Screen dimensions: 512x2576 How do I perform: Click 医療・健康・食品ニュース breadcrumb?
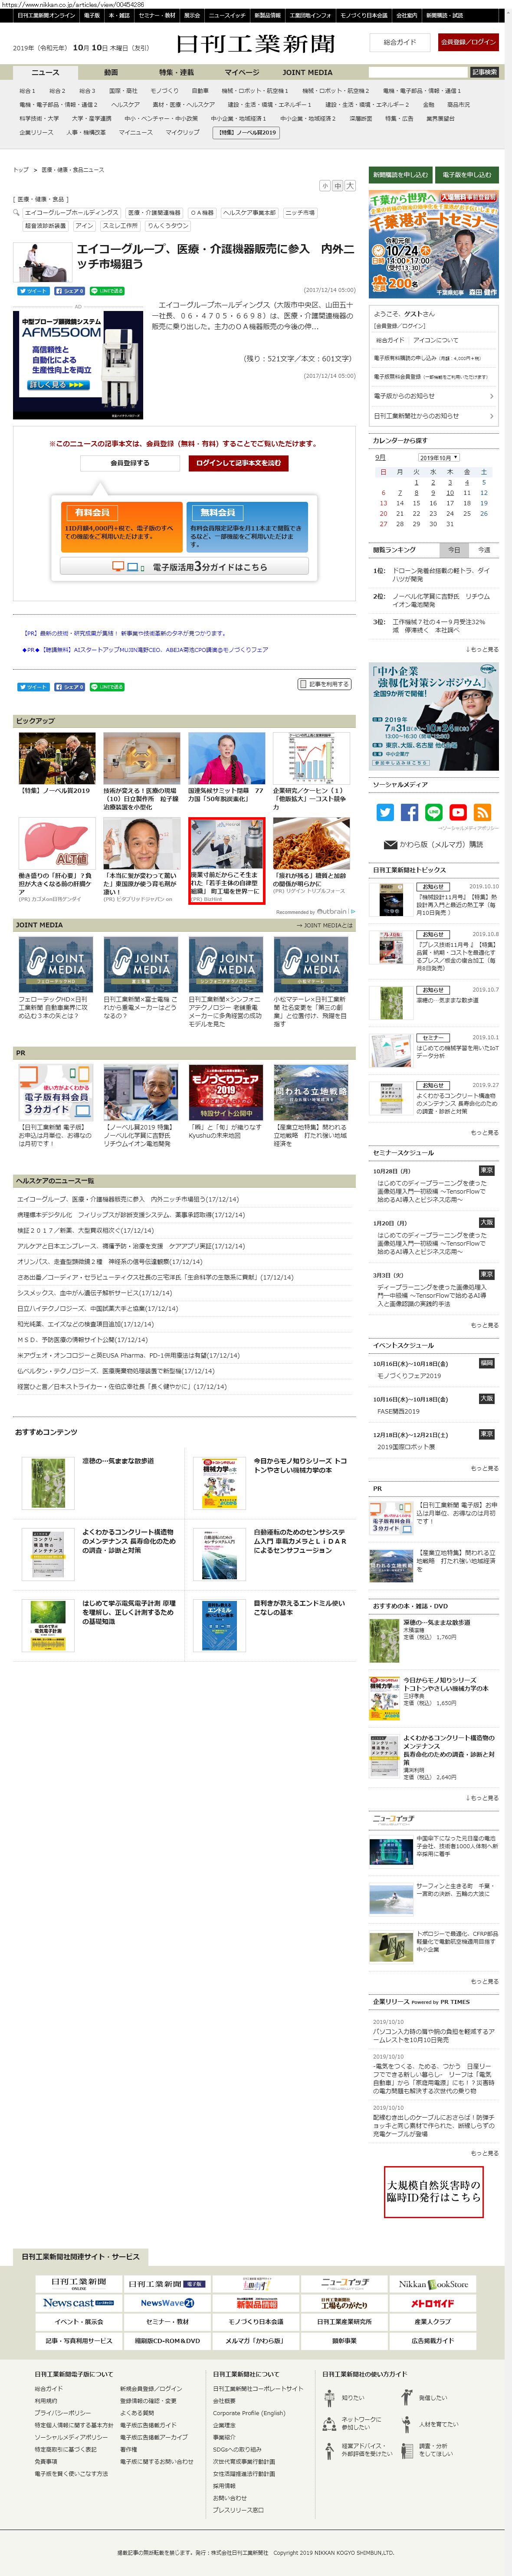[x=73, y=170]
